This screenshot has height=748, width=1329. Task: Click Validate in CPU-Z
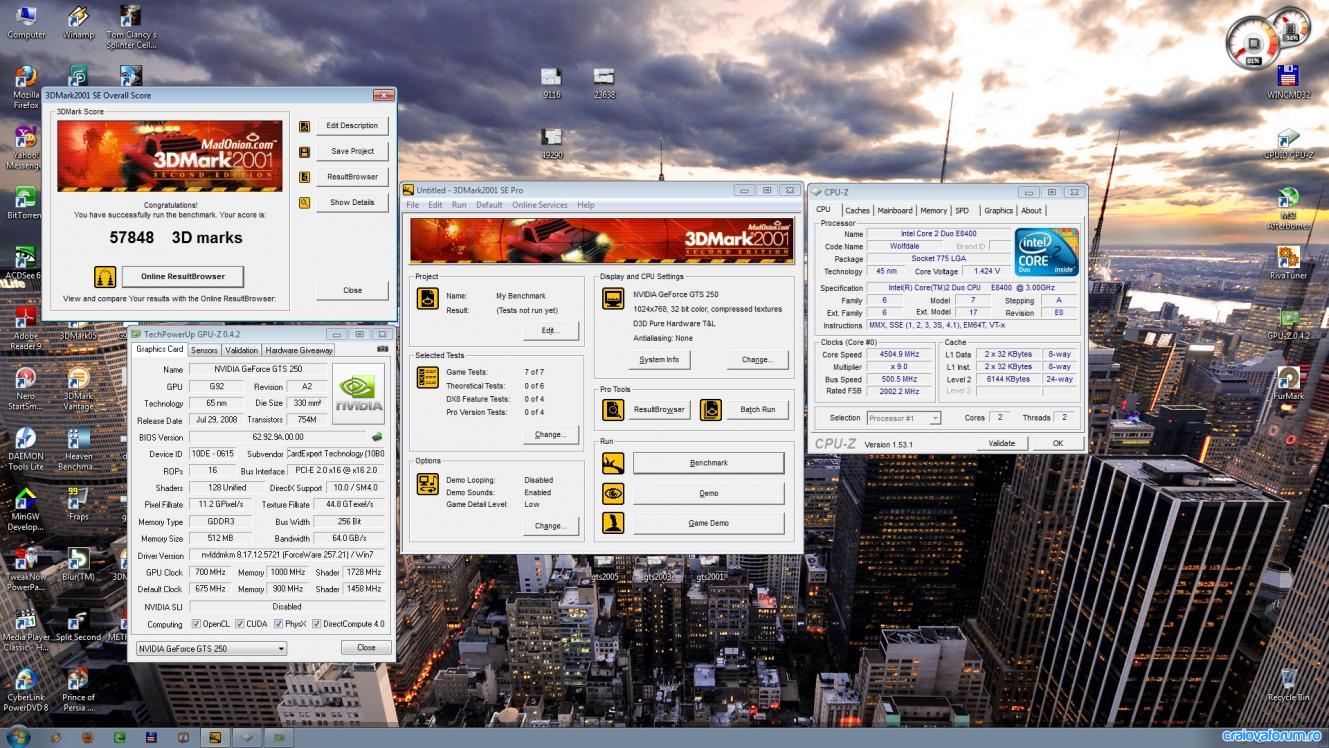[x=1001, y=443]
